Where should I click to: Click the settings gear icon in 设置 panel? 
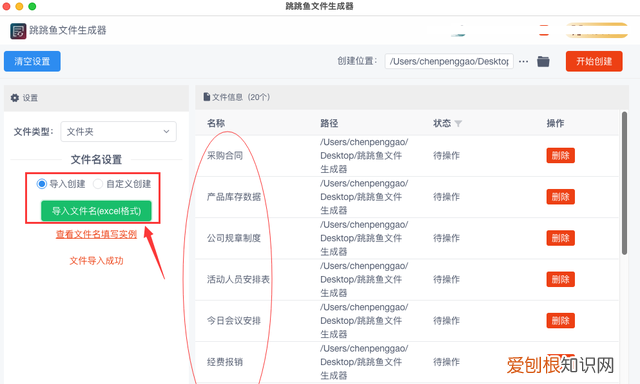[15, 98]
